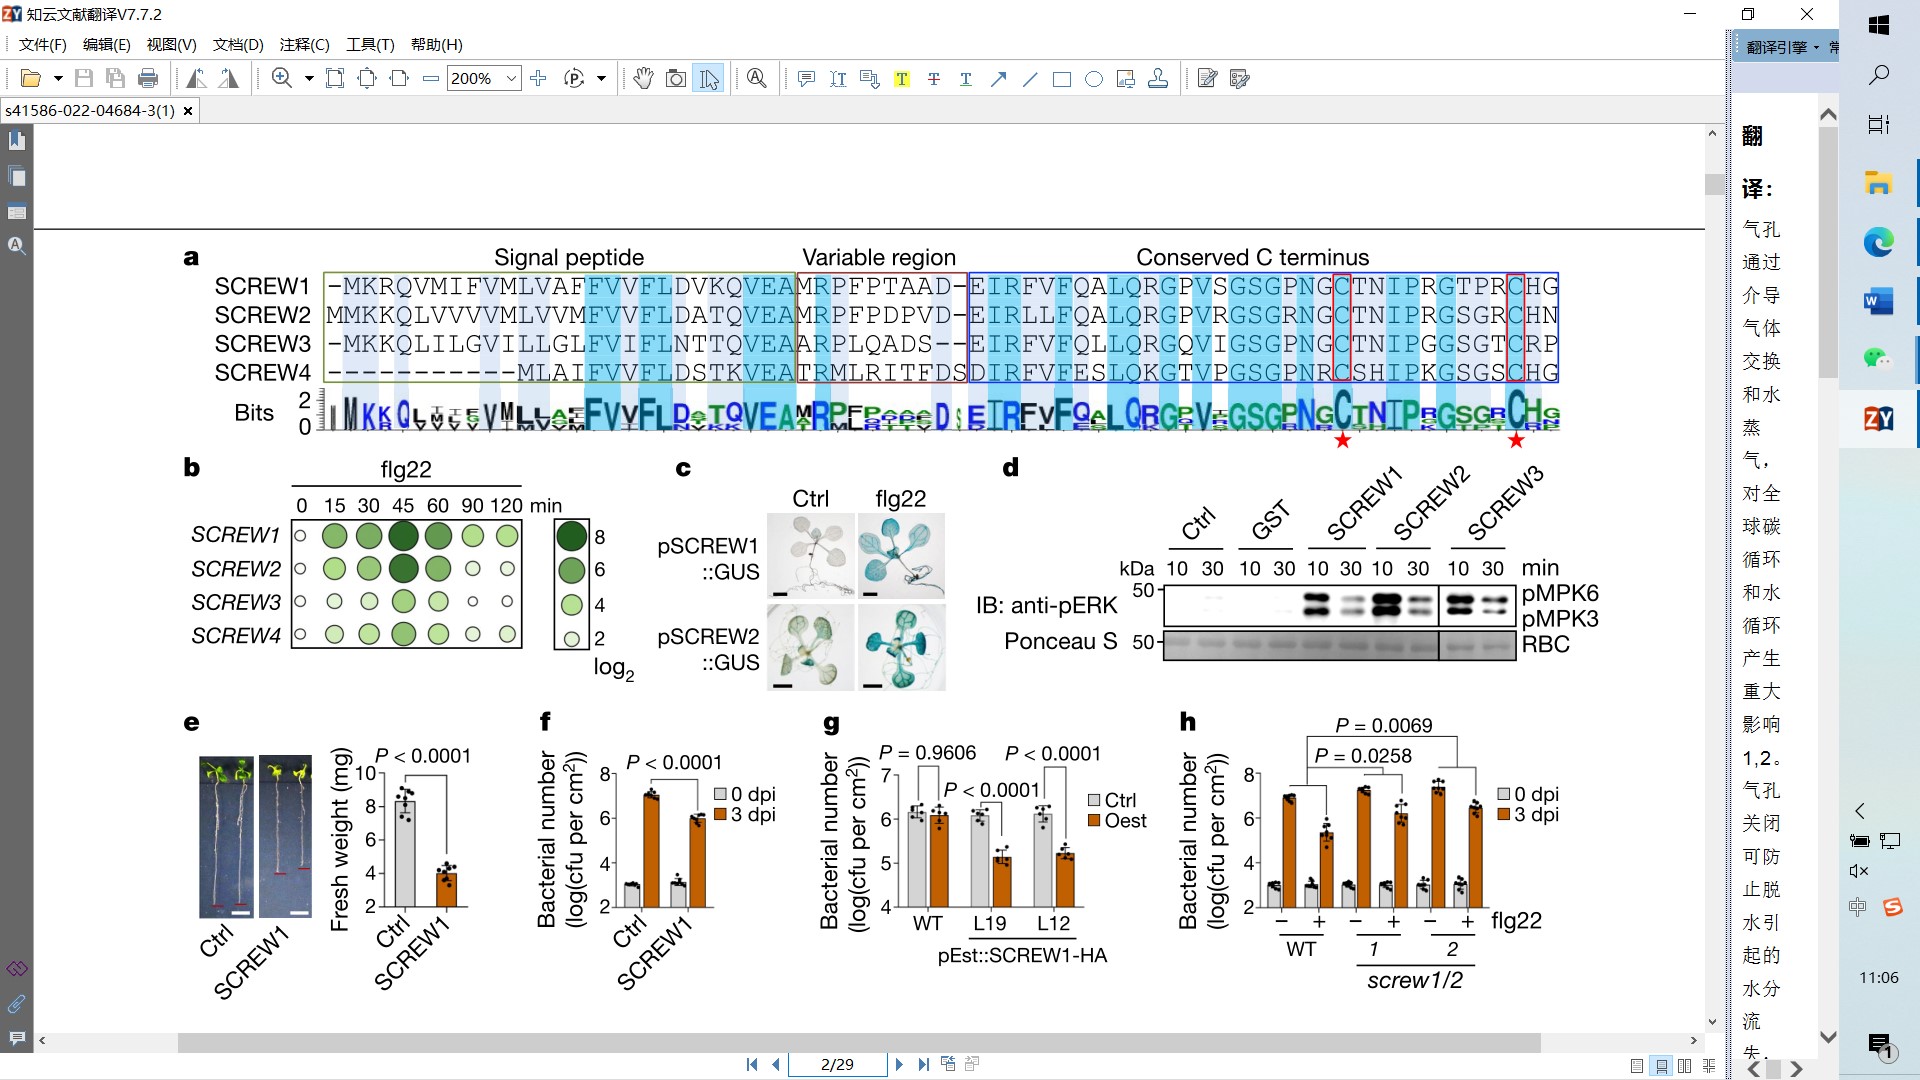The image size is (1920, 1080).
Task: Open the 注释(C) menu
Action: 304,45
